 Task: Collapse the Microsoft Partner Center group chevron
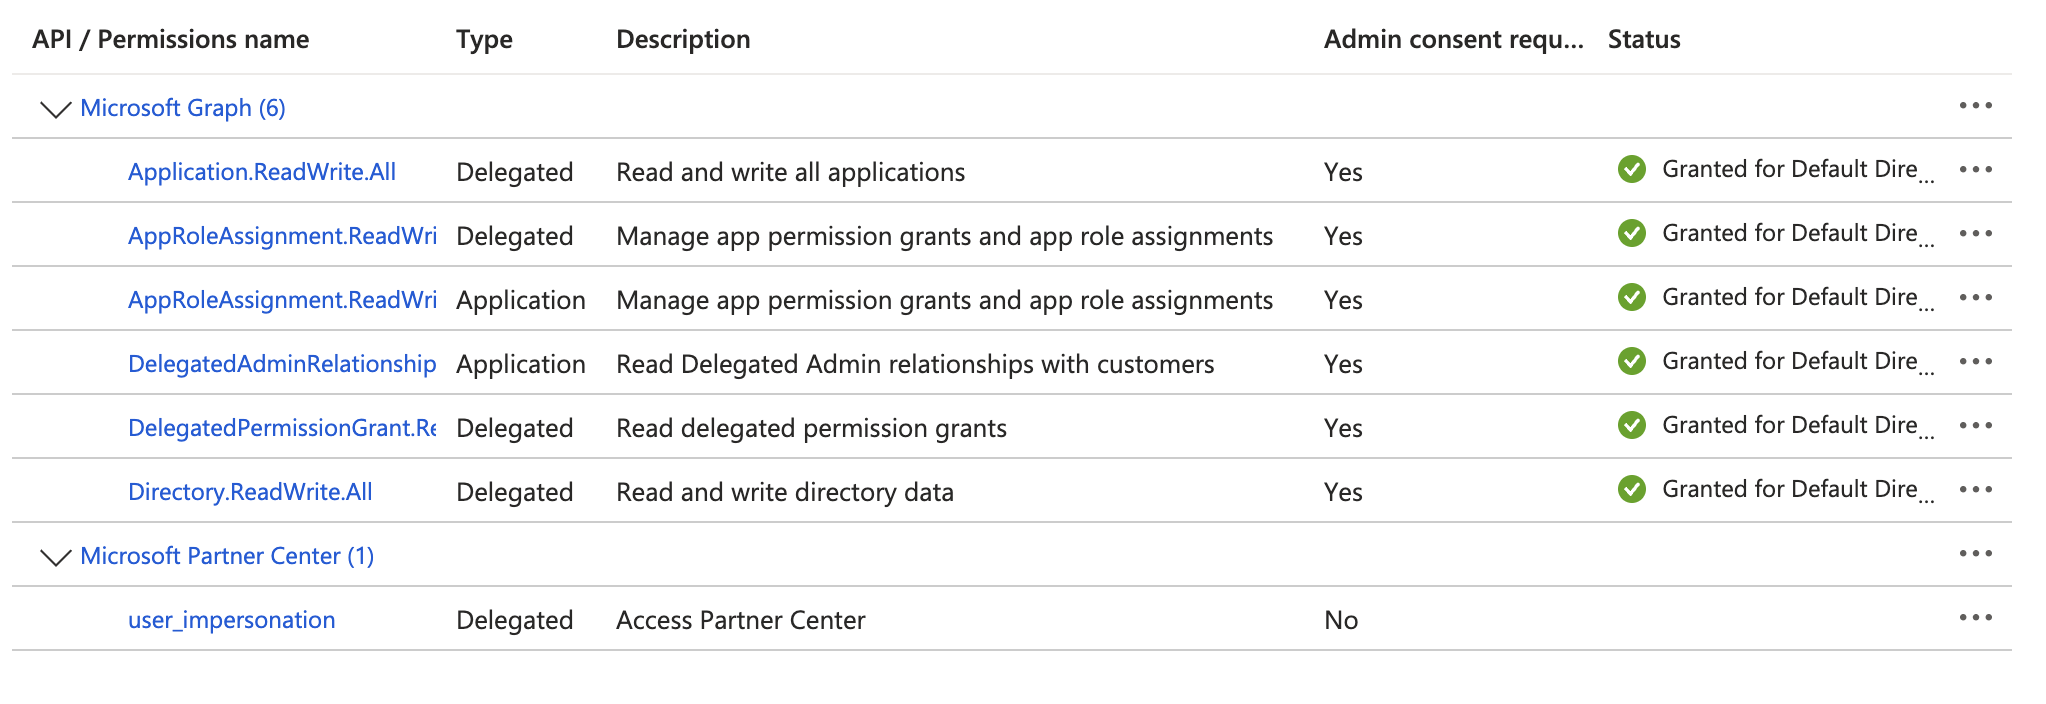pyautogui.click(x=55, y=557)
